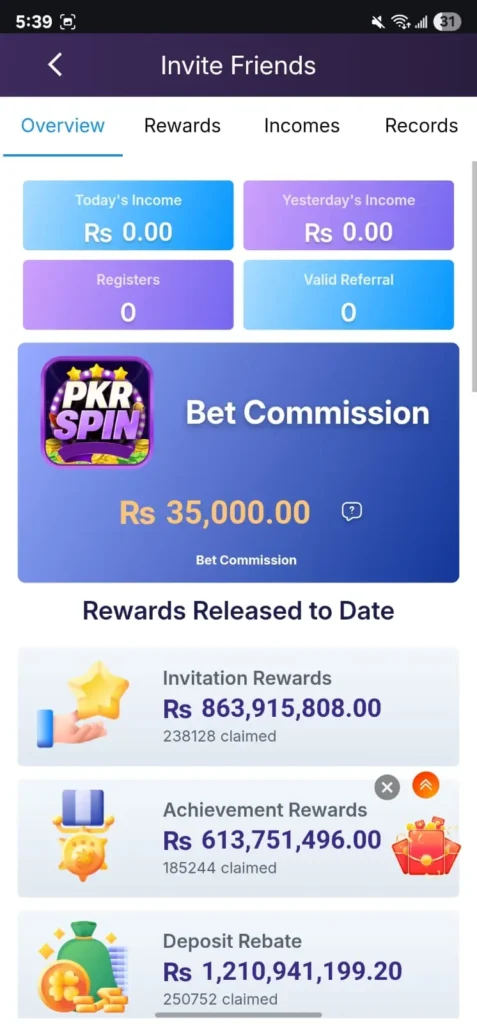Collapse the orange double-chevron up button
This screenshot has height=1024, width=477.
426,786
